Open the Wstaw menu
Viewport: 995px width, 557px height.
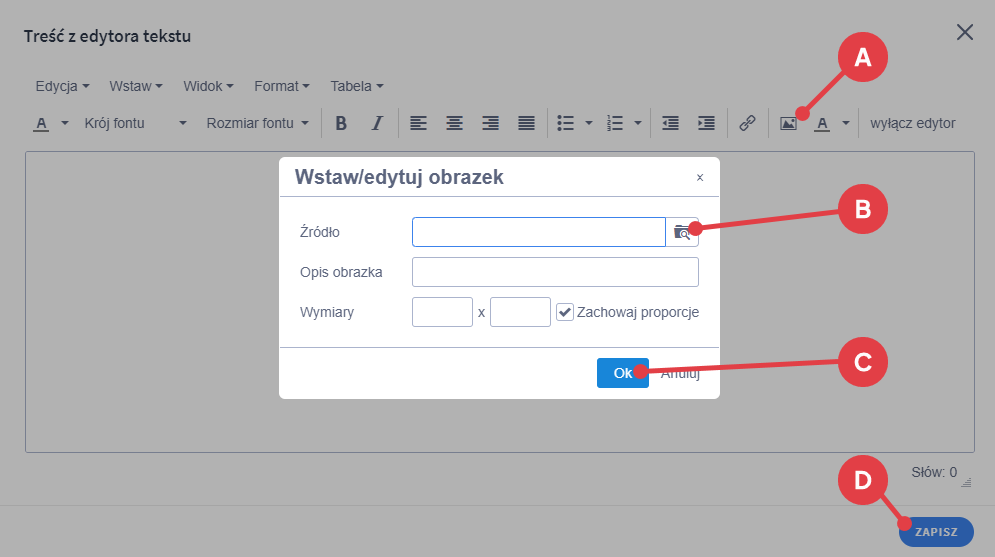click(136, 86)
